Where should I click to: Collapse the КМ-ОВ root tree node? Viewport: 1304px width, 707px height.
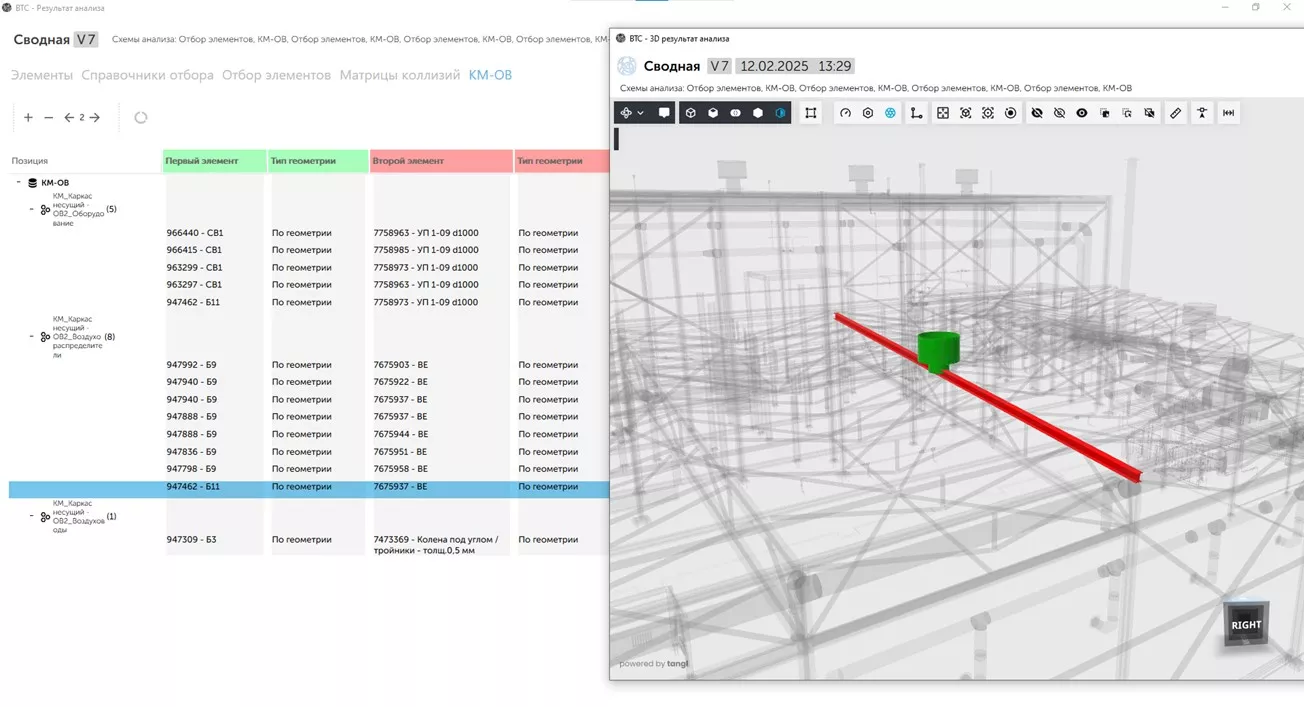tap(19, 183)
